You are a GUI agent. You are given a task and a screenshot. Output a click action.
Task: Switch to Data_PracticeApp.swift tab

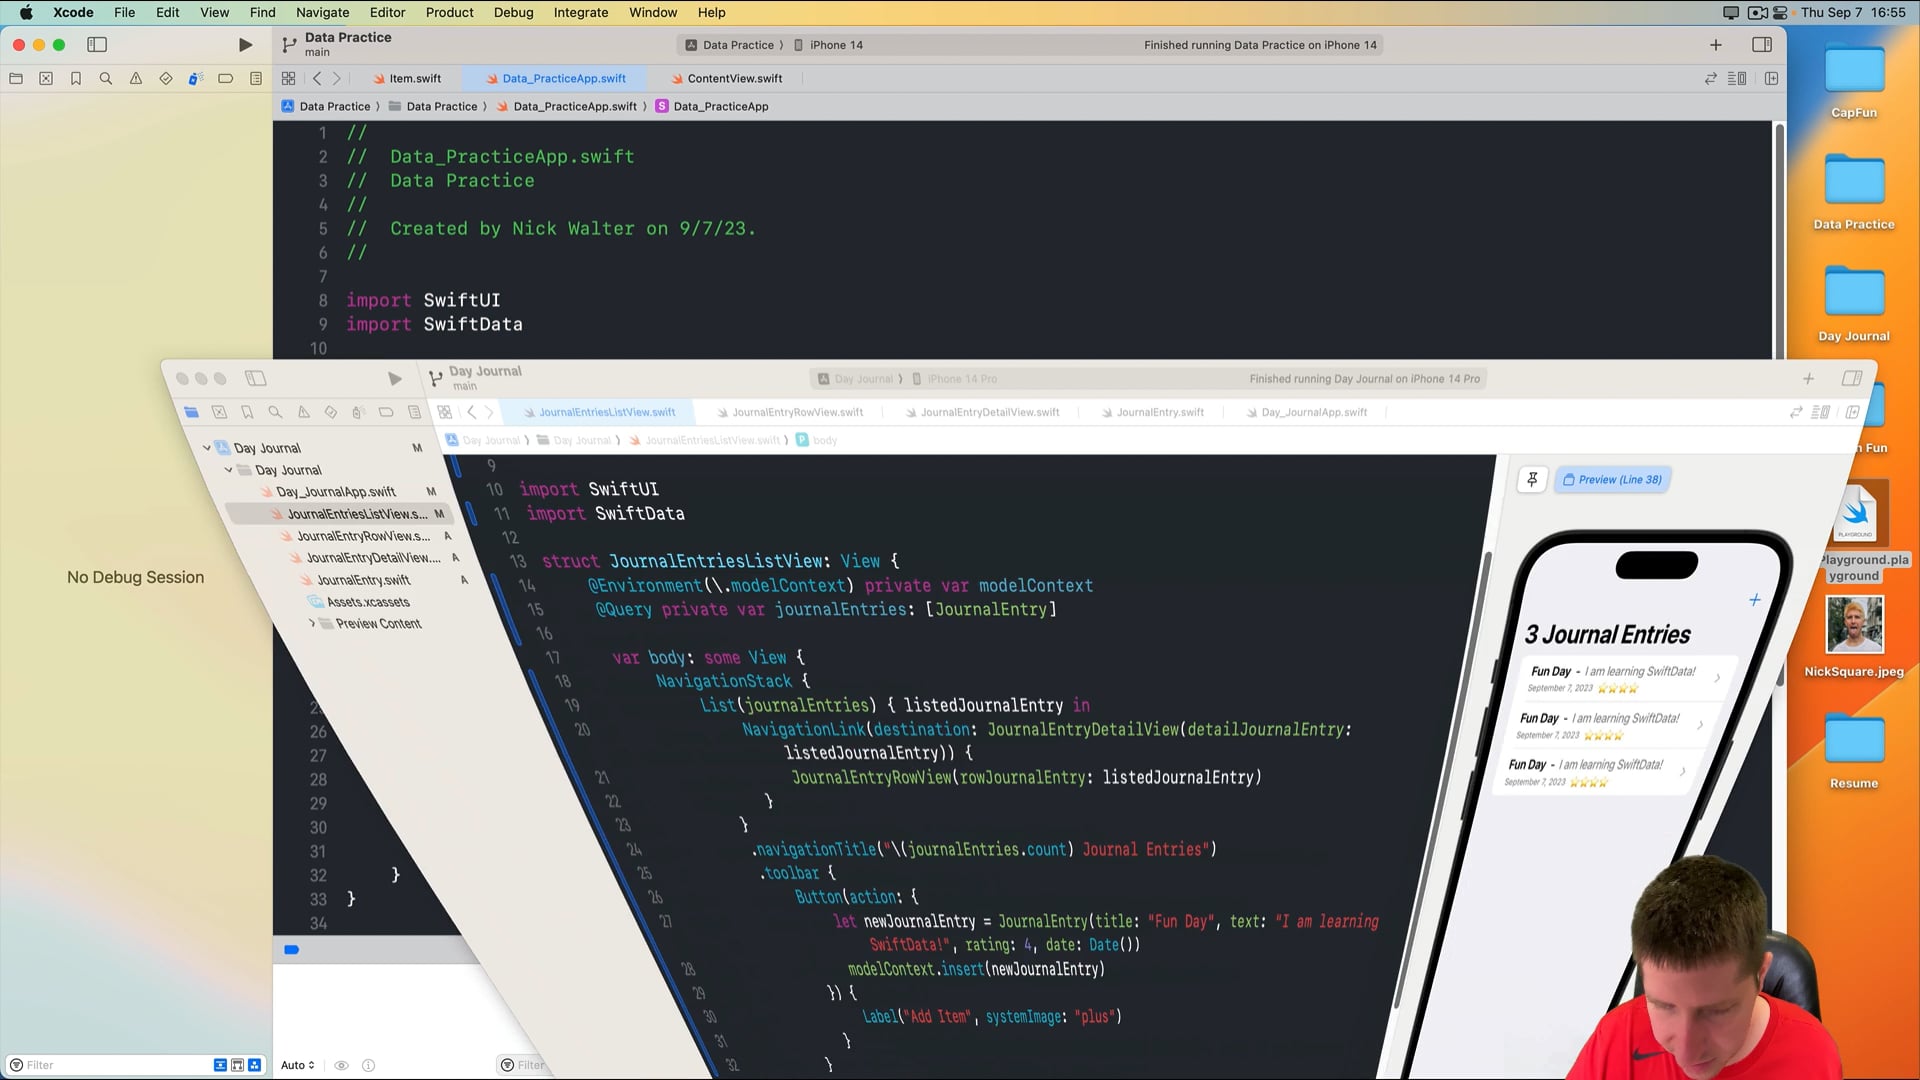point(556,79)
